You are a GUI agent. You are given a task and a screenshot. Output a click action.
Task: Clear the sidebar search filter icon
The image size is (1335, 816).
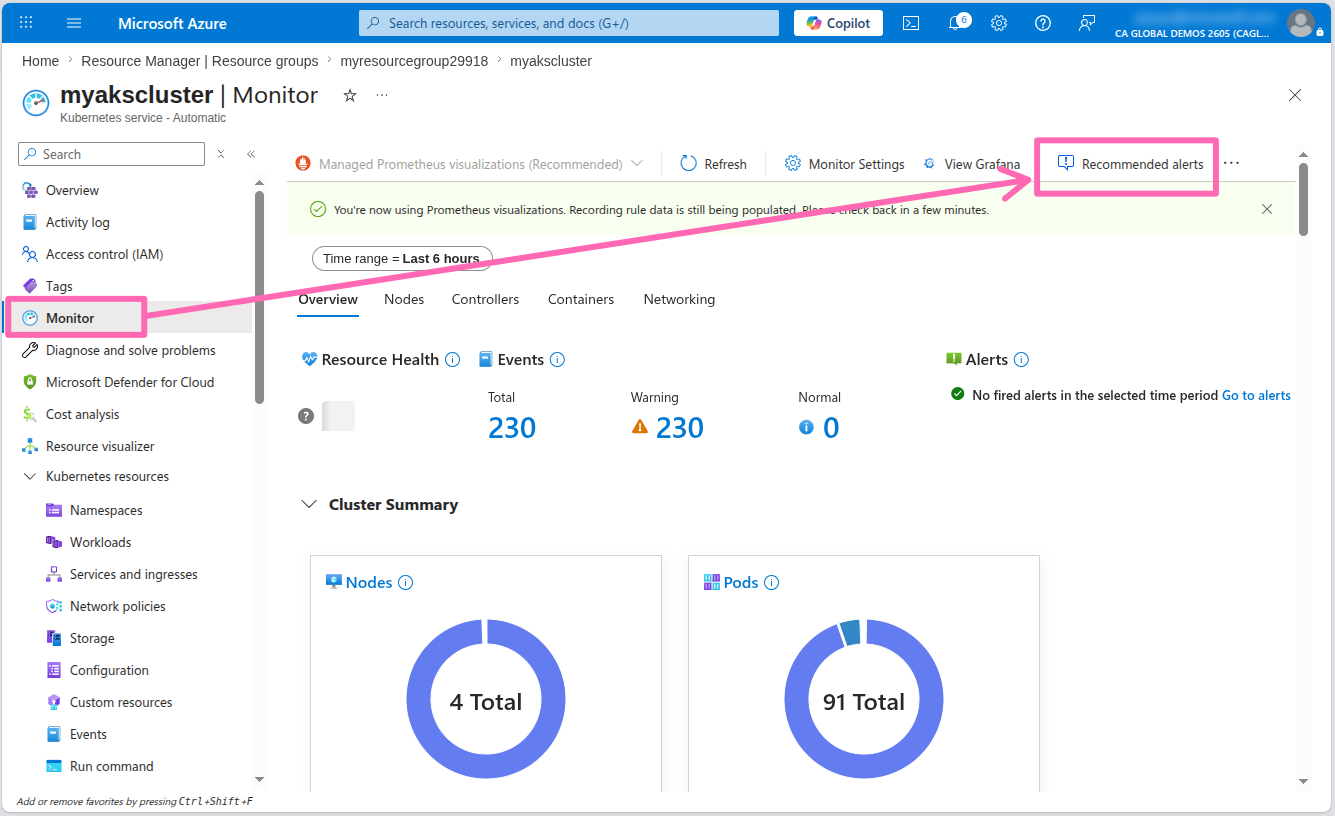pyautogui.click(x=221, y=154)
